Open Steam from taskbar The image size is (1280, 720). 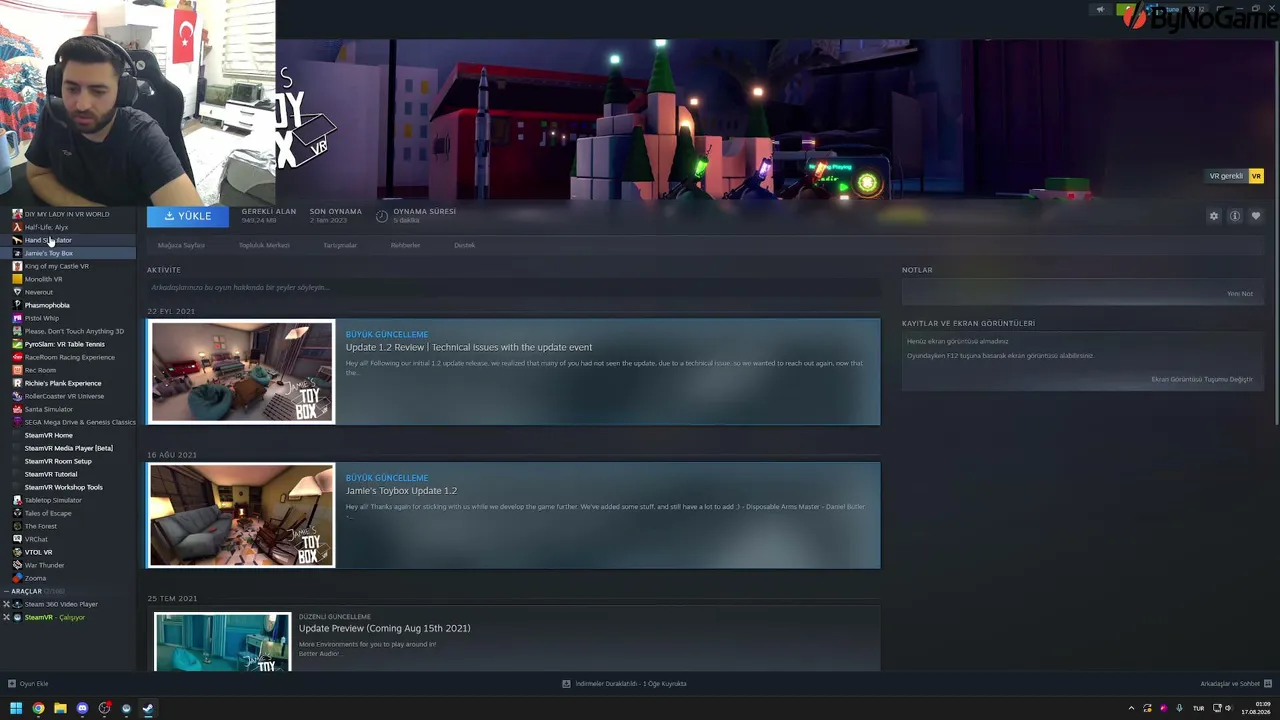click(x=147, y=709)
